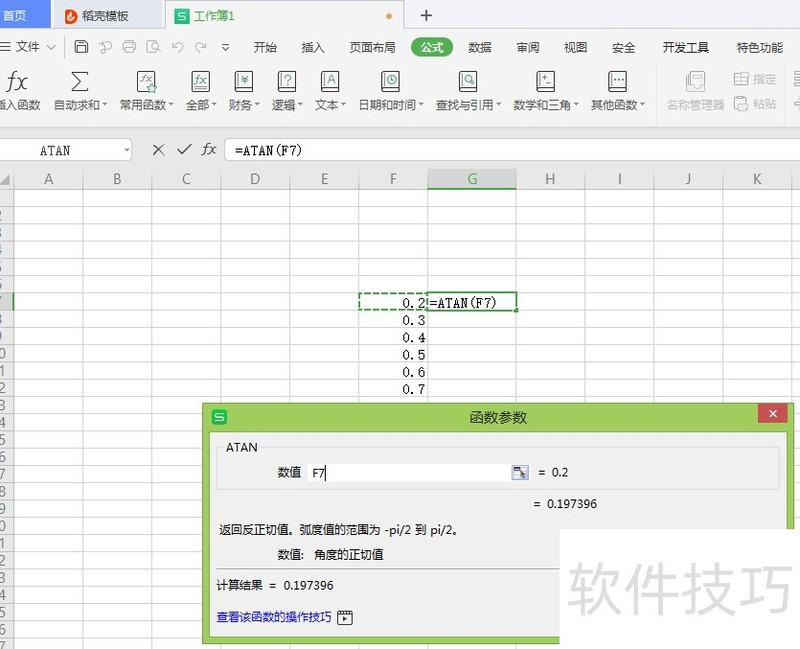Image resolution: width=800 pixels, height=649 pixels.
Task: Open the 查看该函数的操作技巧 link
Action: (x=274, y=617)
